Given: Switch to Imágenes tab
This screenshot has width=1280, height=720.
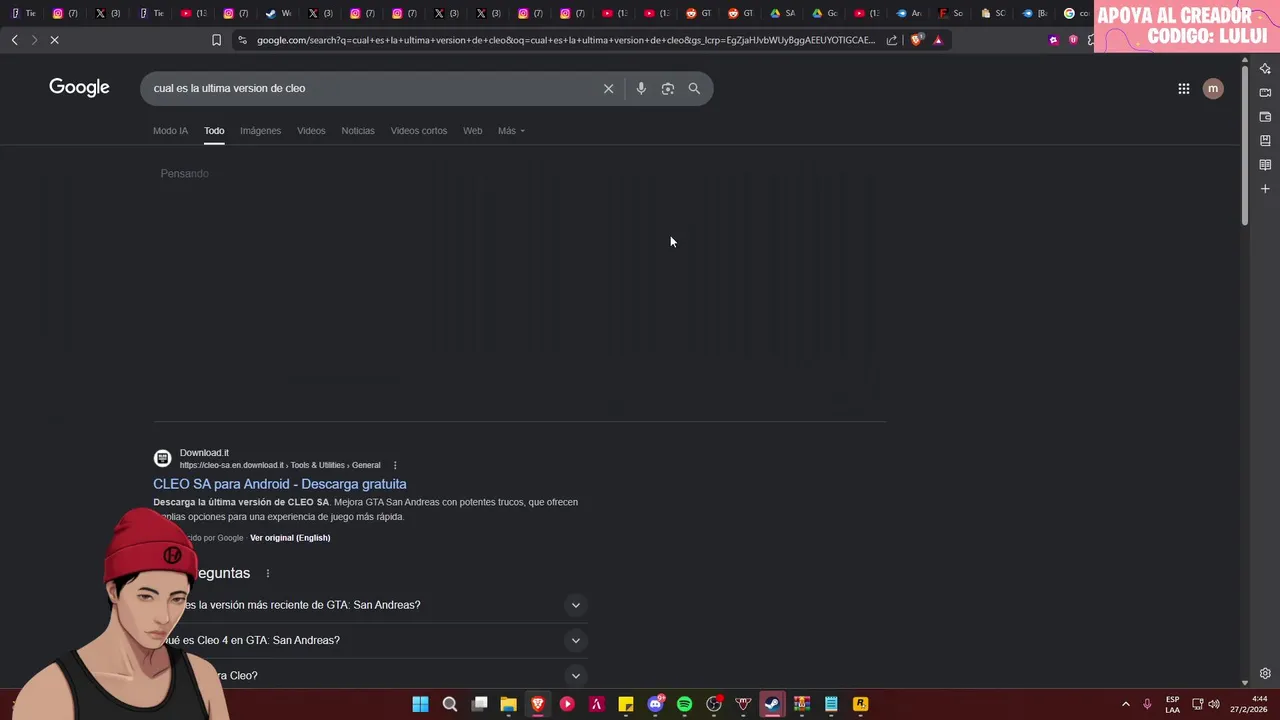Looking at the screenshot, I should (260, 131).
